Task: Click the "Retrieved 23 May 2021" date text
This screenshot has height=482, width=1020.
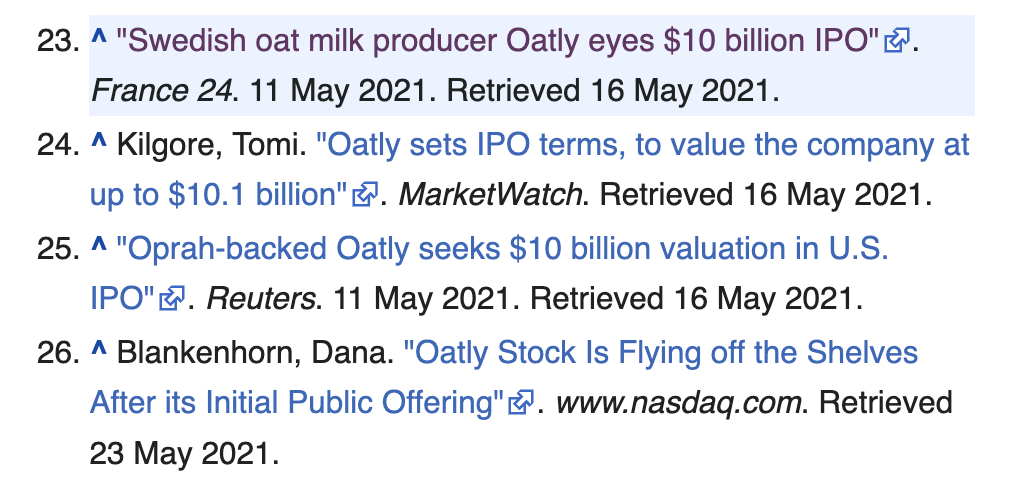Action: 521,428
